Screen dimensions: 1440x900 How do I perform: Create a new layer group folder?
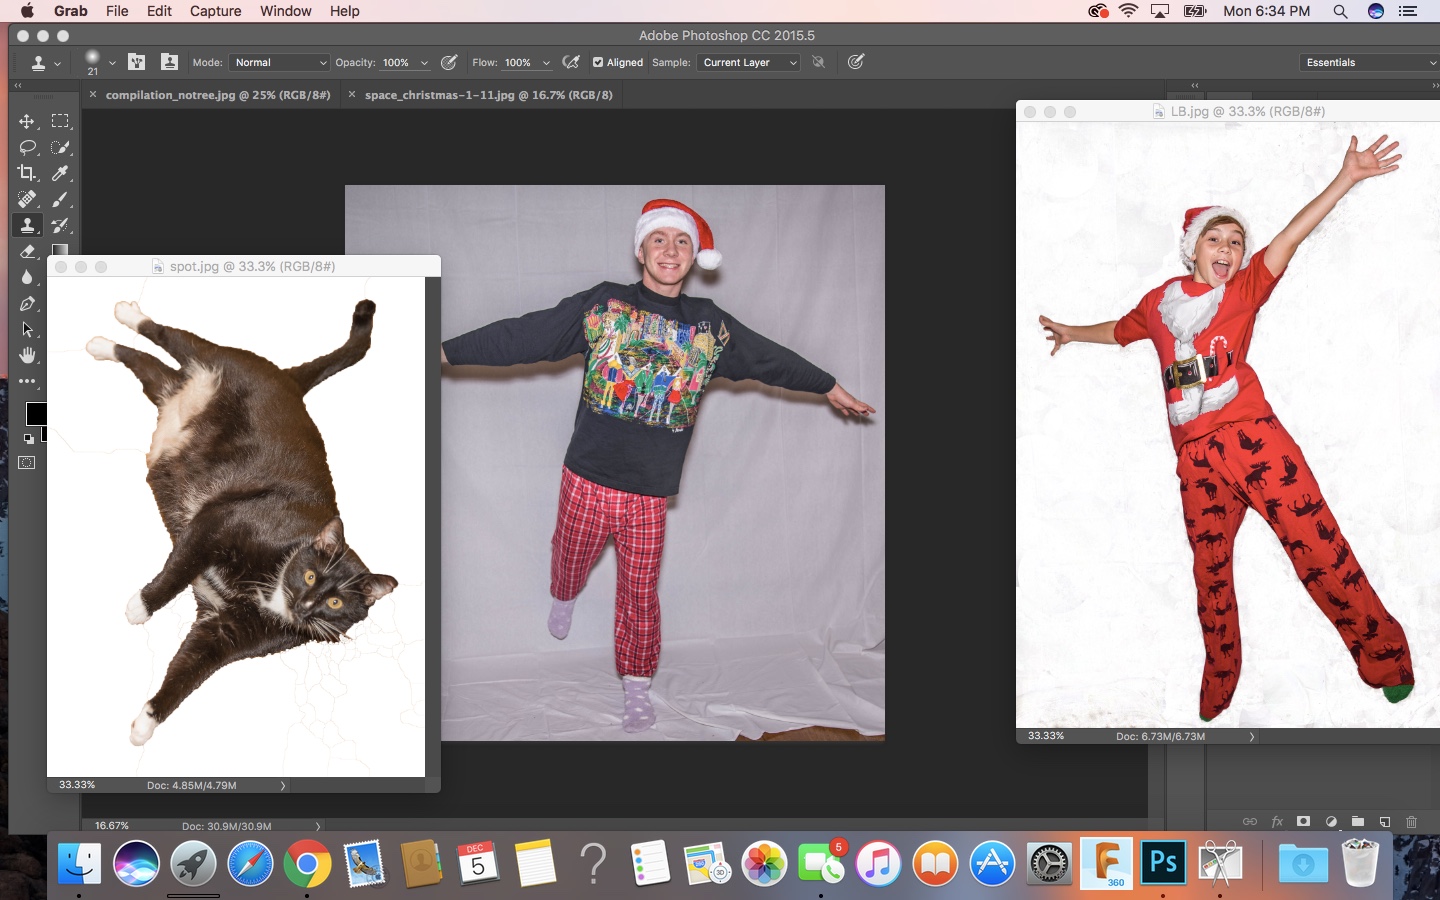click(1358, 822)
